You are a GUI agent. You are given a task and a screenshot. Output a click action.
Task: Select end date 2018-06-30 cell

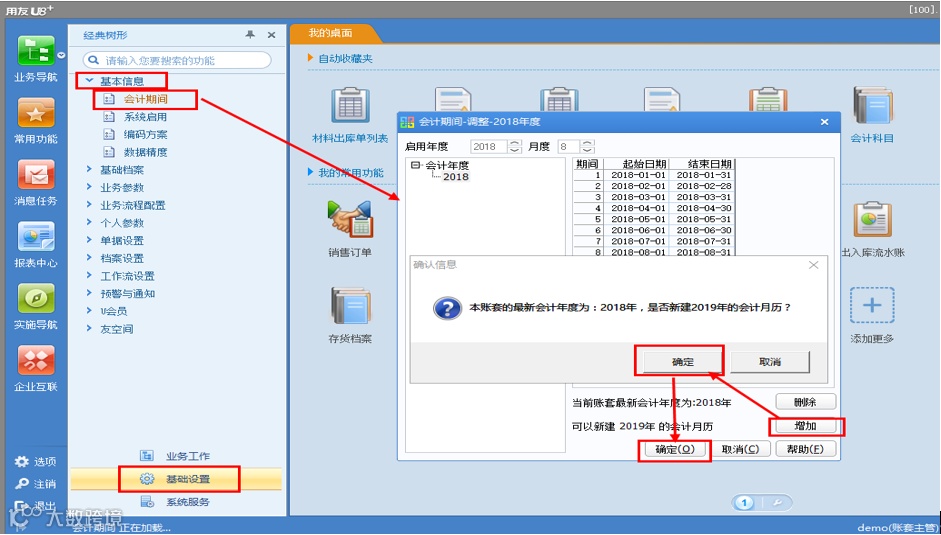pos(703,230)
